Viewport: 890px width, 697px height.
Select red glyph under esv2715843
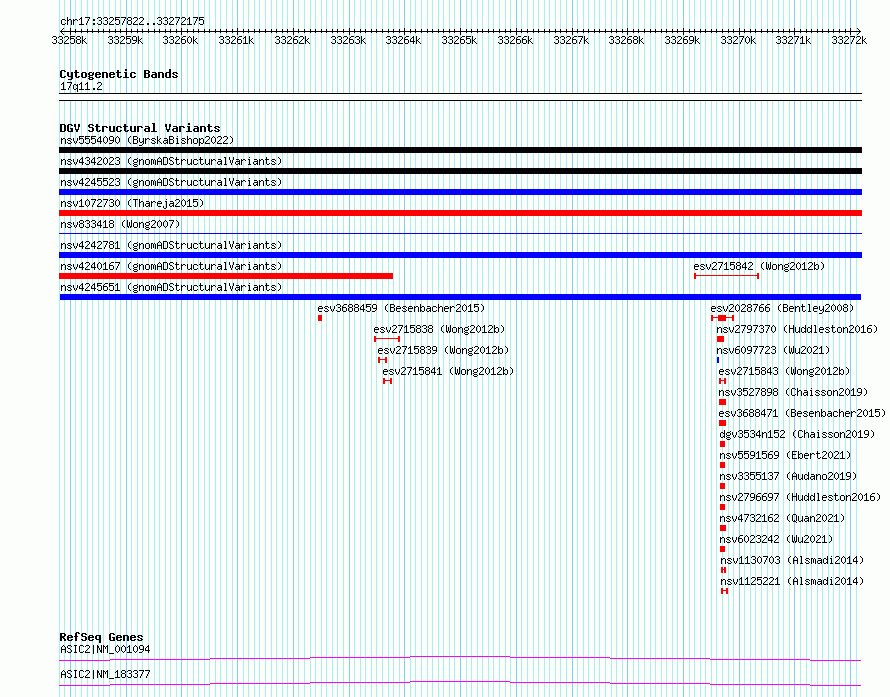tap(723, 381)
